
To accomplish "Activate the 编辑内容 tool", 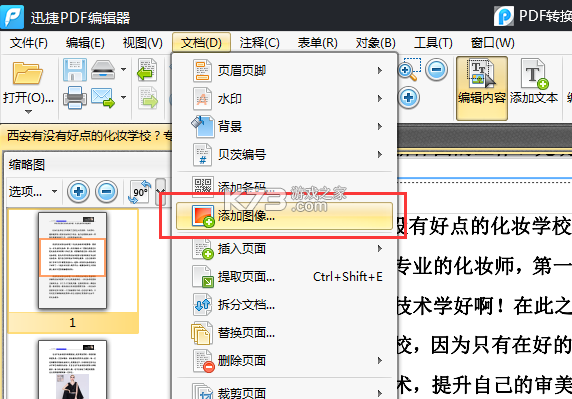I will (x=482, y=88).
